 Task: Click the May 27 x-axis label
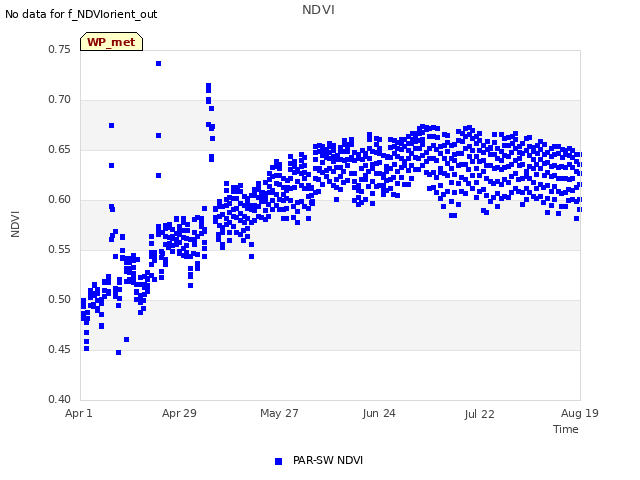click(x=279, y=413)
